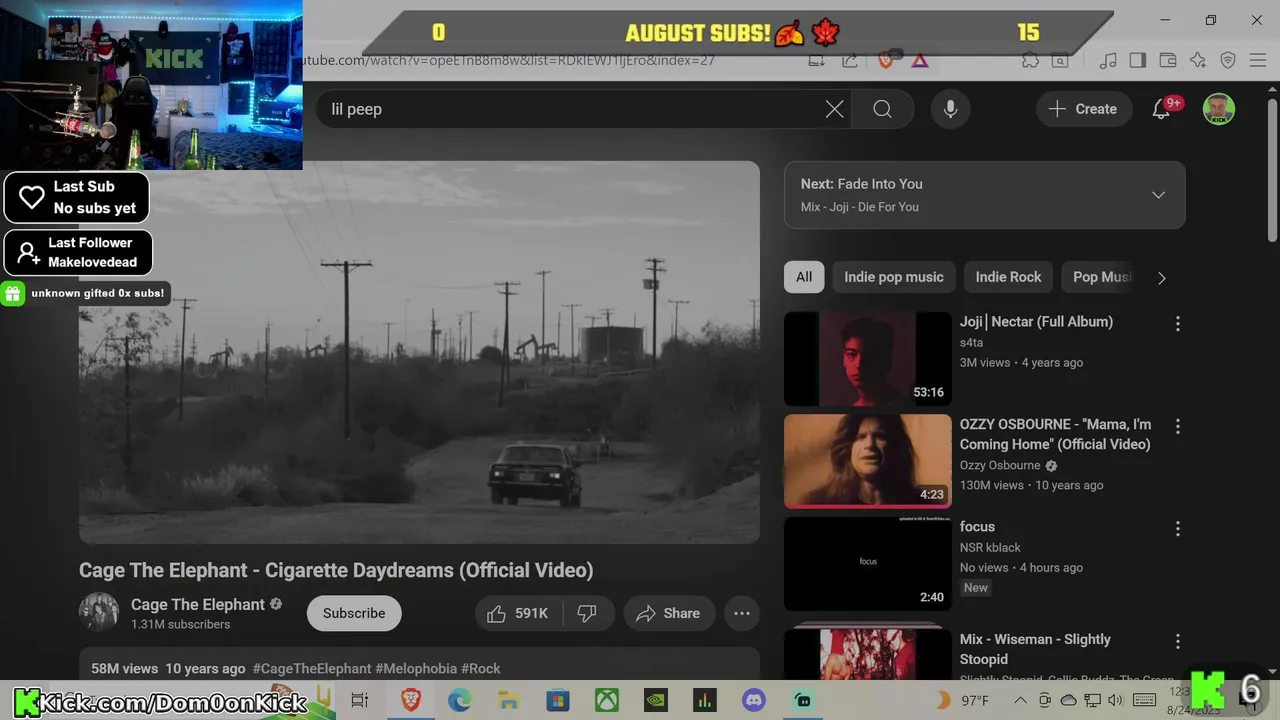Open the Brave VPN shield icon
1280x720 pixels.
click(x=1228, y=61)
